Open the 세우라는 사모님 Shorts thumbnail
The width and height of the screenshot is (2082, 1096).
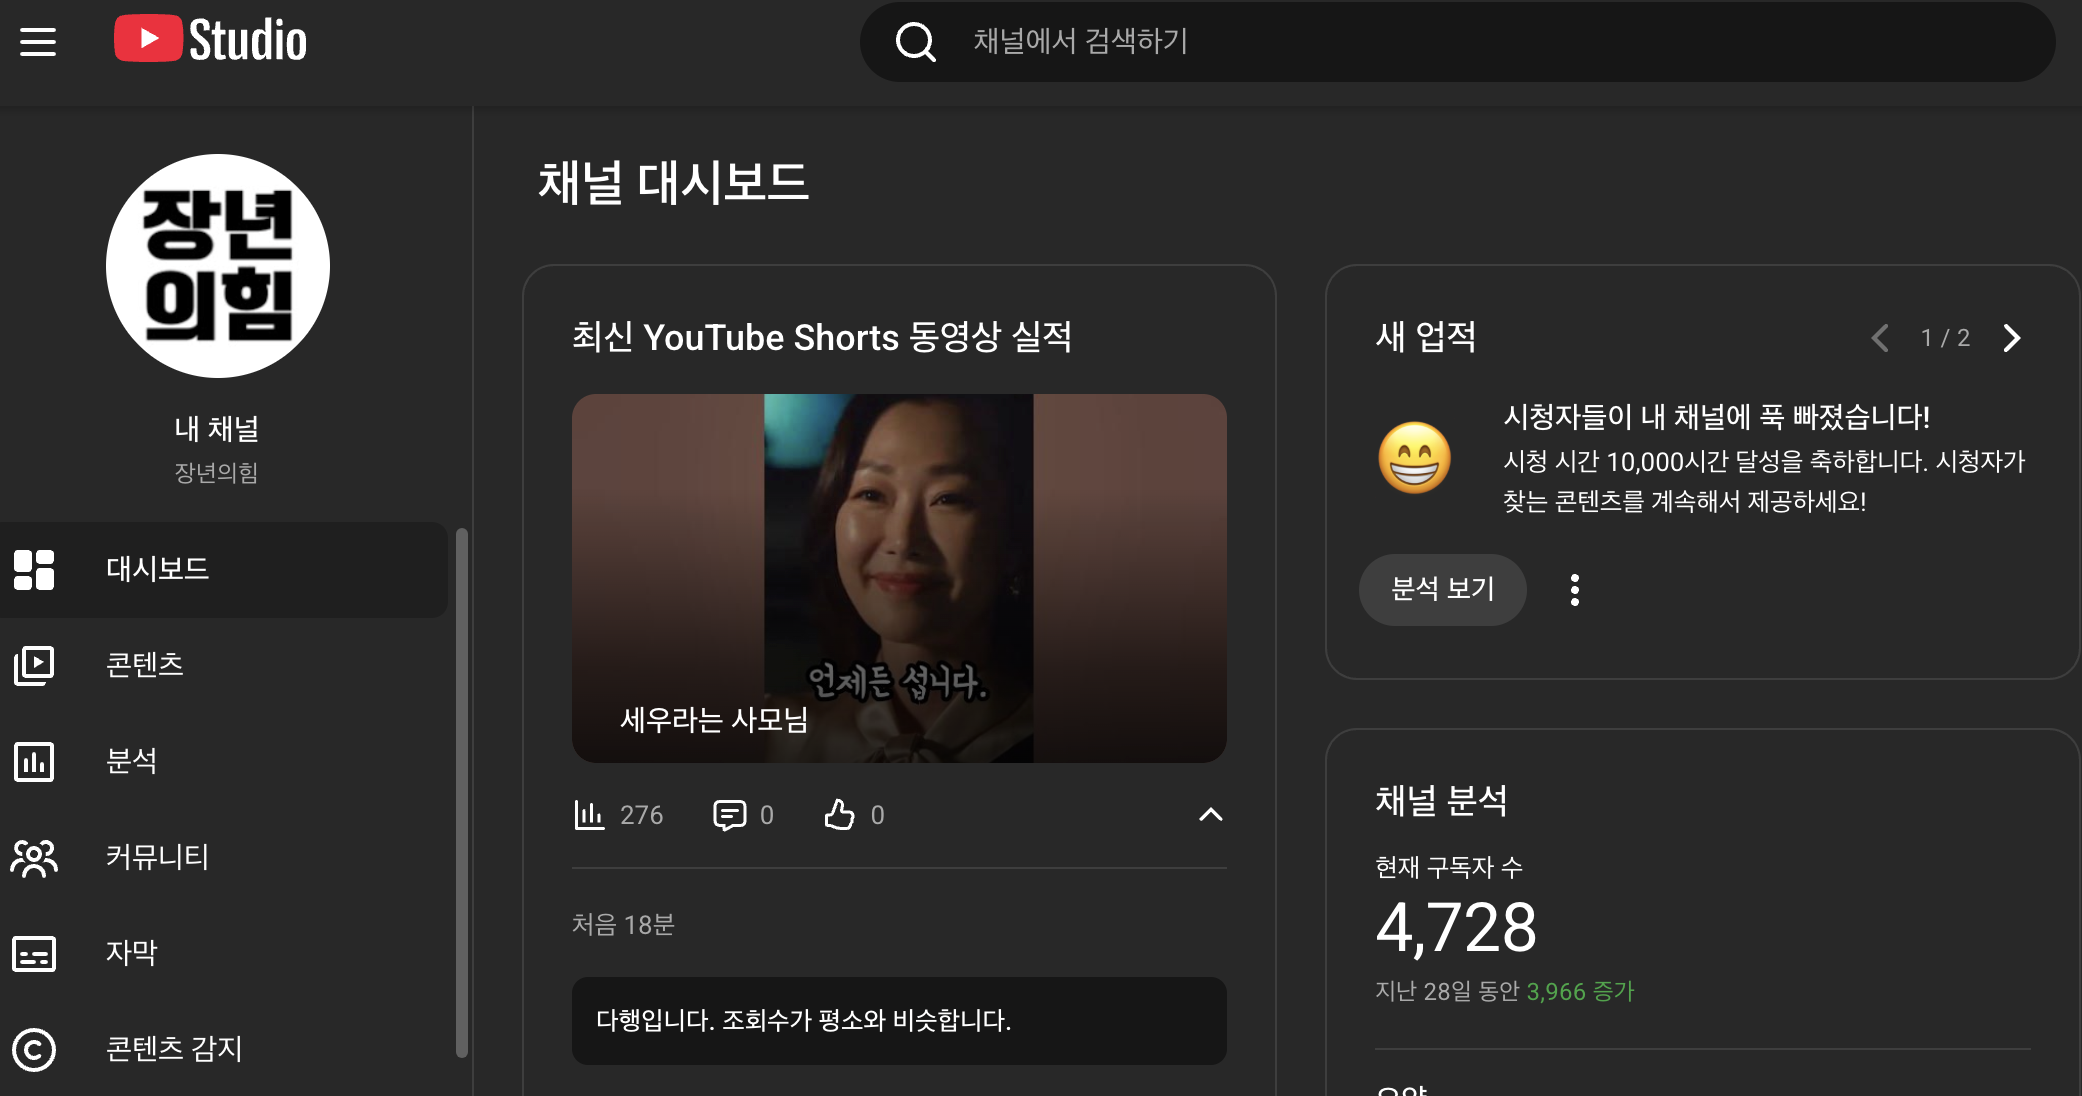pos(898,578)
